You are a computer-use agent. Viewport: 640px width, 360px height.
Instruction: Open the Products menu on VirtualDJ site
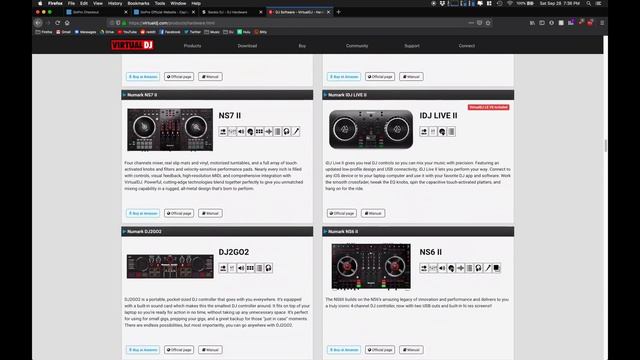pyautogui.click(x=192, y=46)
